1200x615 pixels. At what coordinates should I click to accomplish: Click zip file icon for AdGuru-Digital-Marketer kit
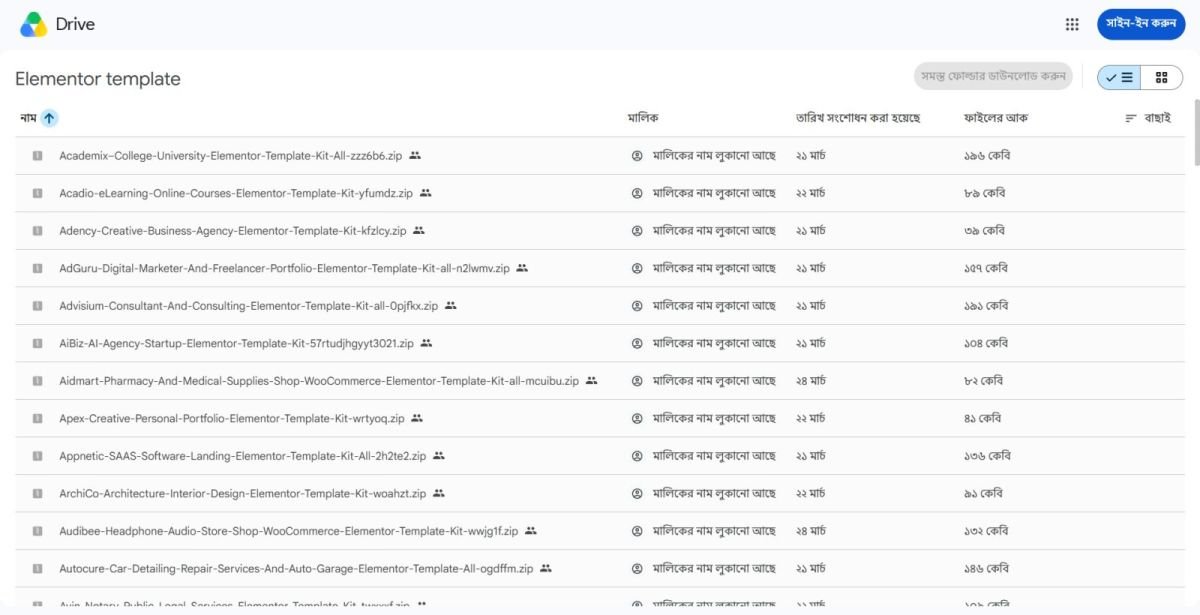coord(37,268)
